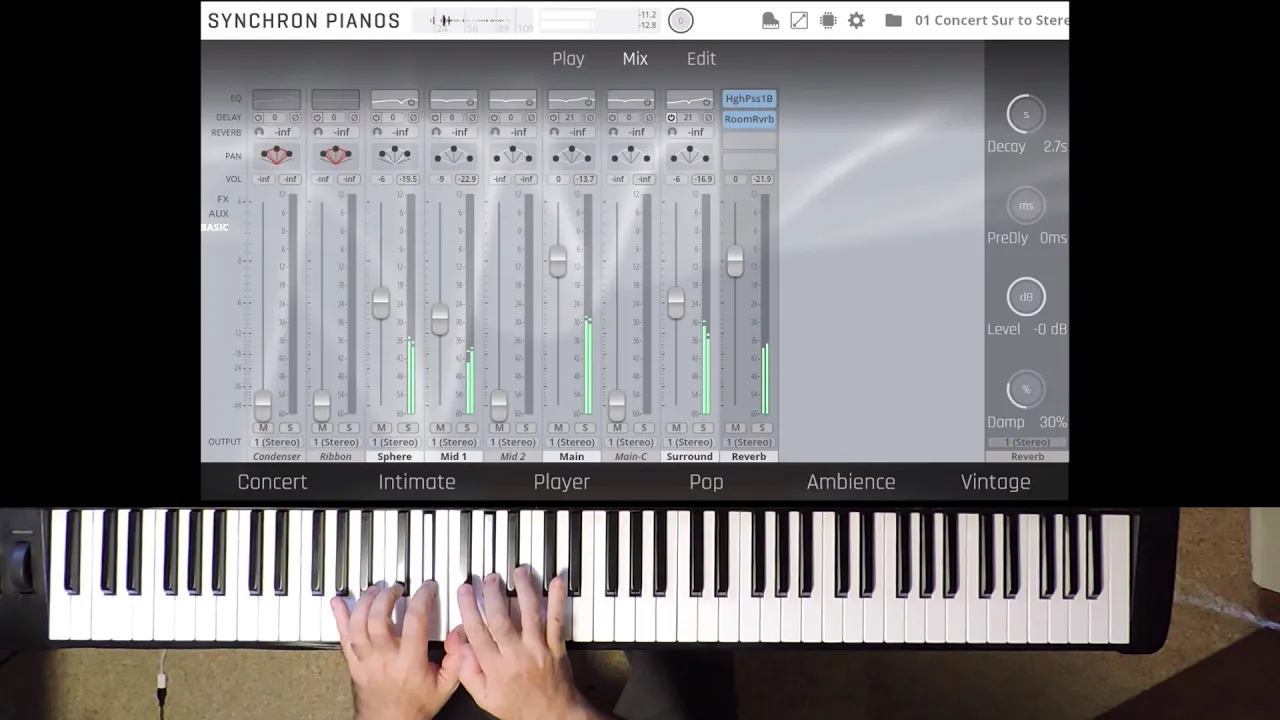Open the CPU chip icon

tap(828, 20)
